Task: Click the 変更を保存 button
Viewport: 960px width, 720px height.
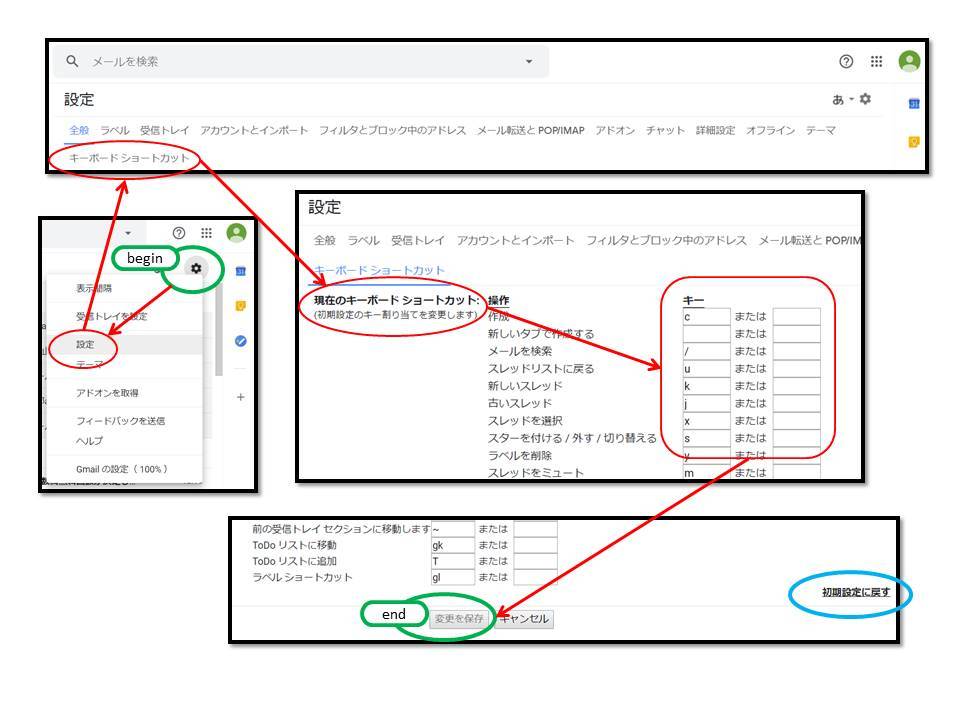Action: [459, 618]
